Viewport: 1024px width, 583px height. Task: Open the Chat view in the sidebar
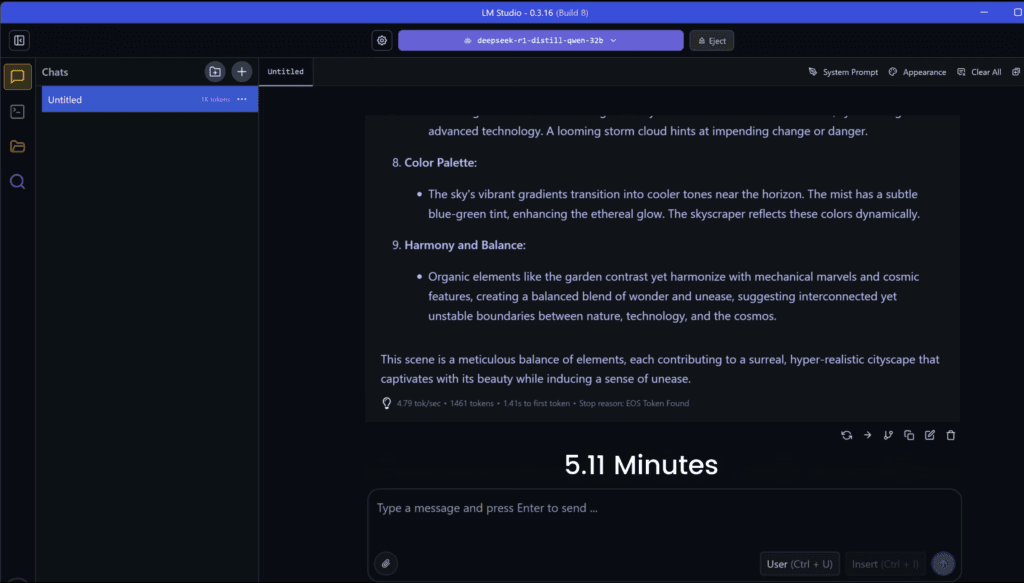(17, 77)
